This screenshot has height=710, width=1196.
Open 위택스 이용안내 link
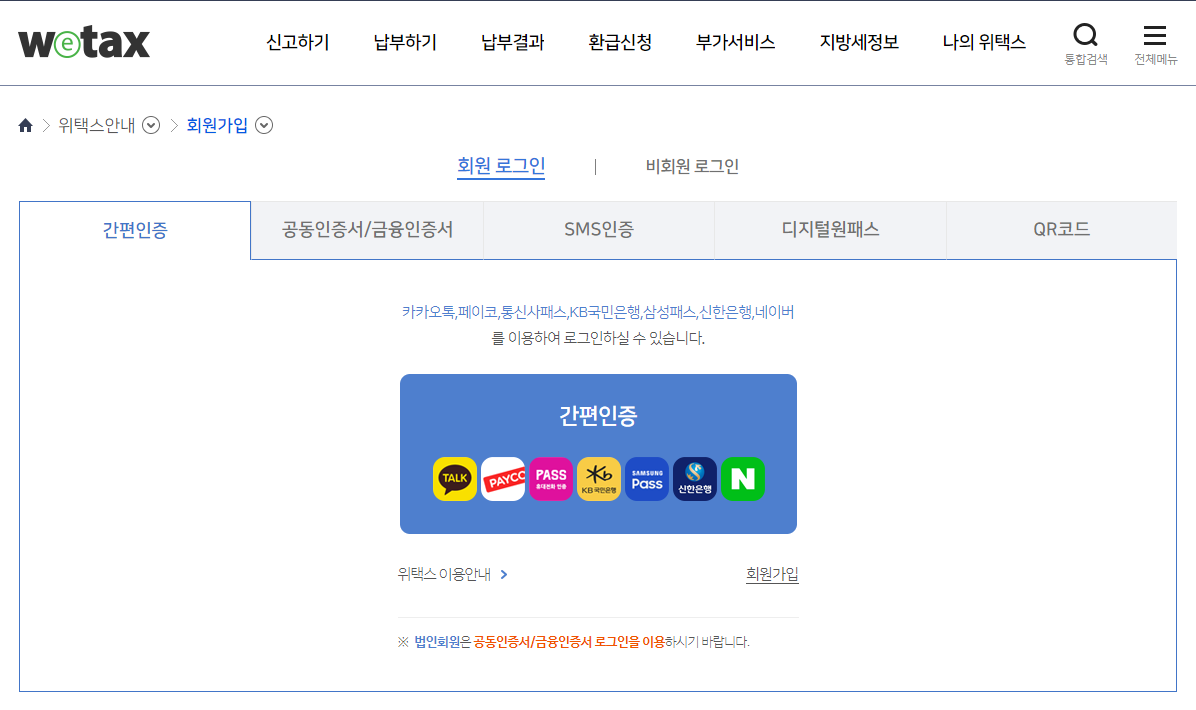coord(444,574)
